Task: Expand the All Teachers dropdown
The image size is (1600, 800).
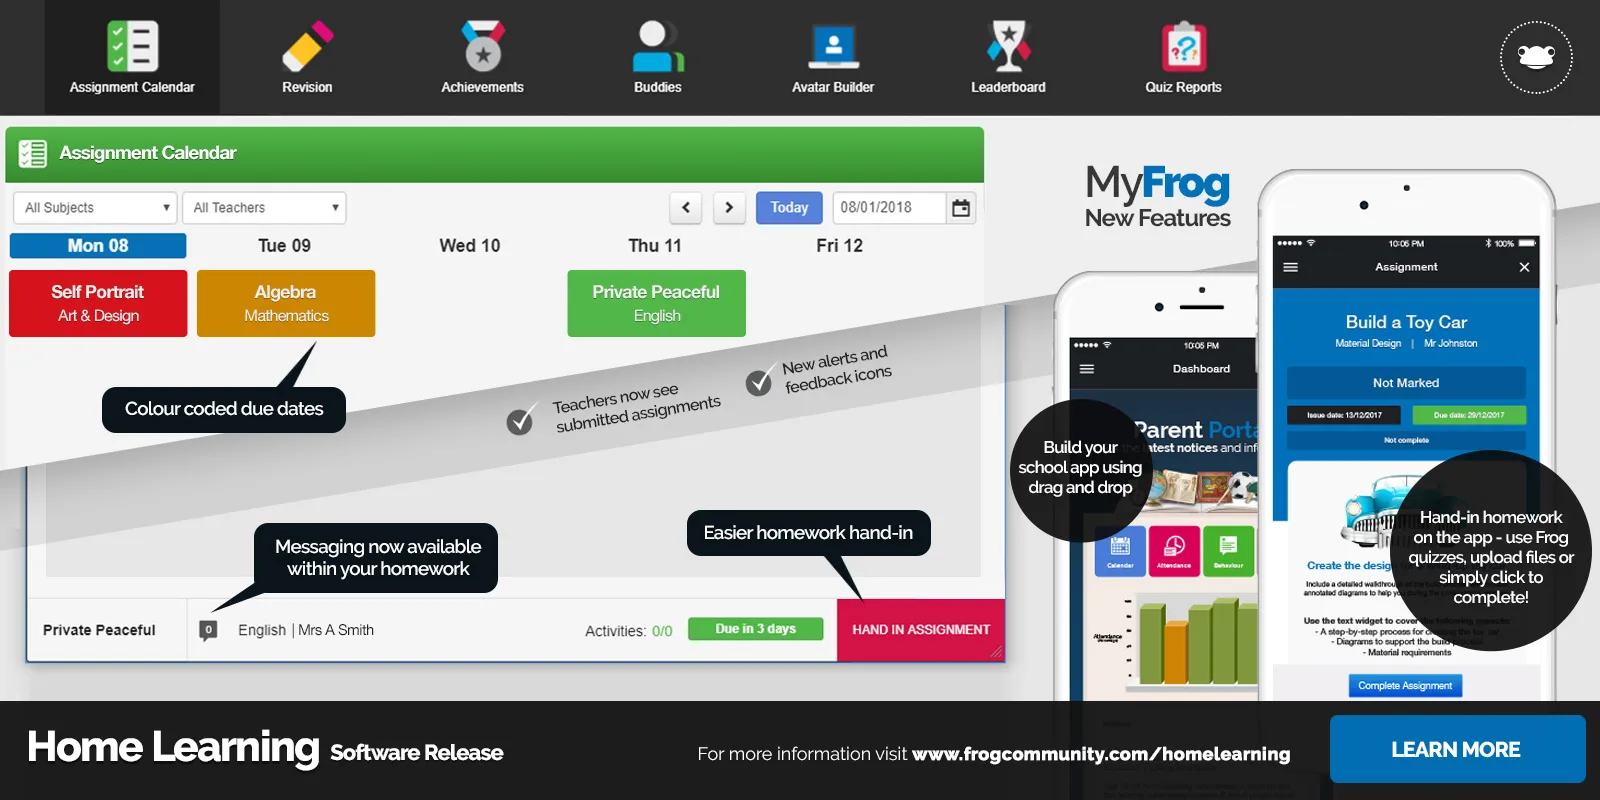Action: click(x=264, y=208)
